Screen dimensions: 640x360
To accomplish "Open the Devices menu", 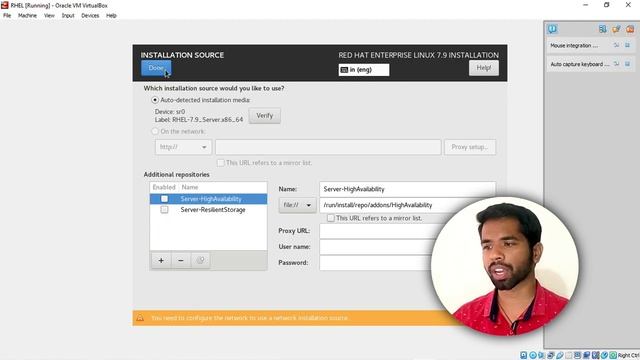I will point(90,16).
